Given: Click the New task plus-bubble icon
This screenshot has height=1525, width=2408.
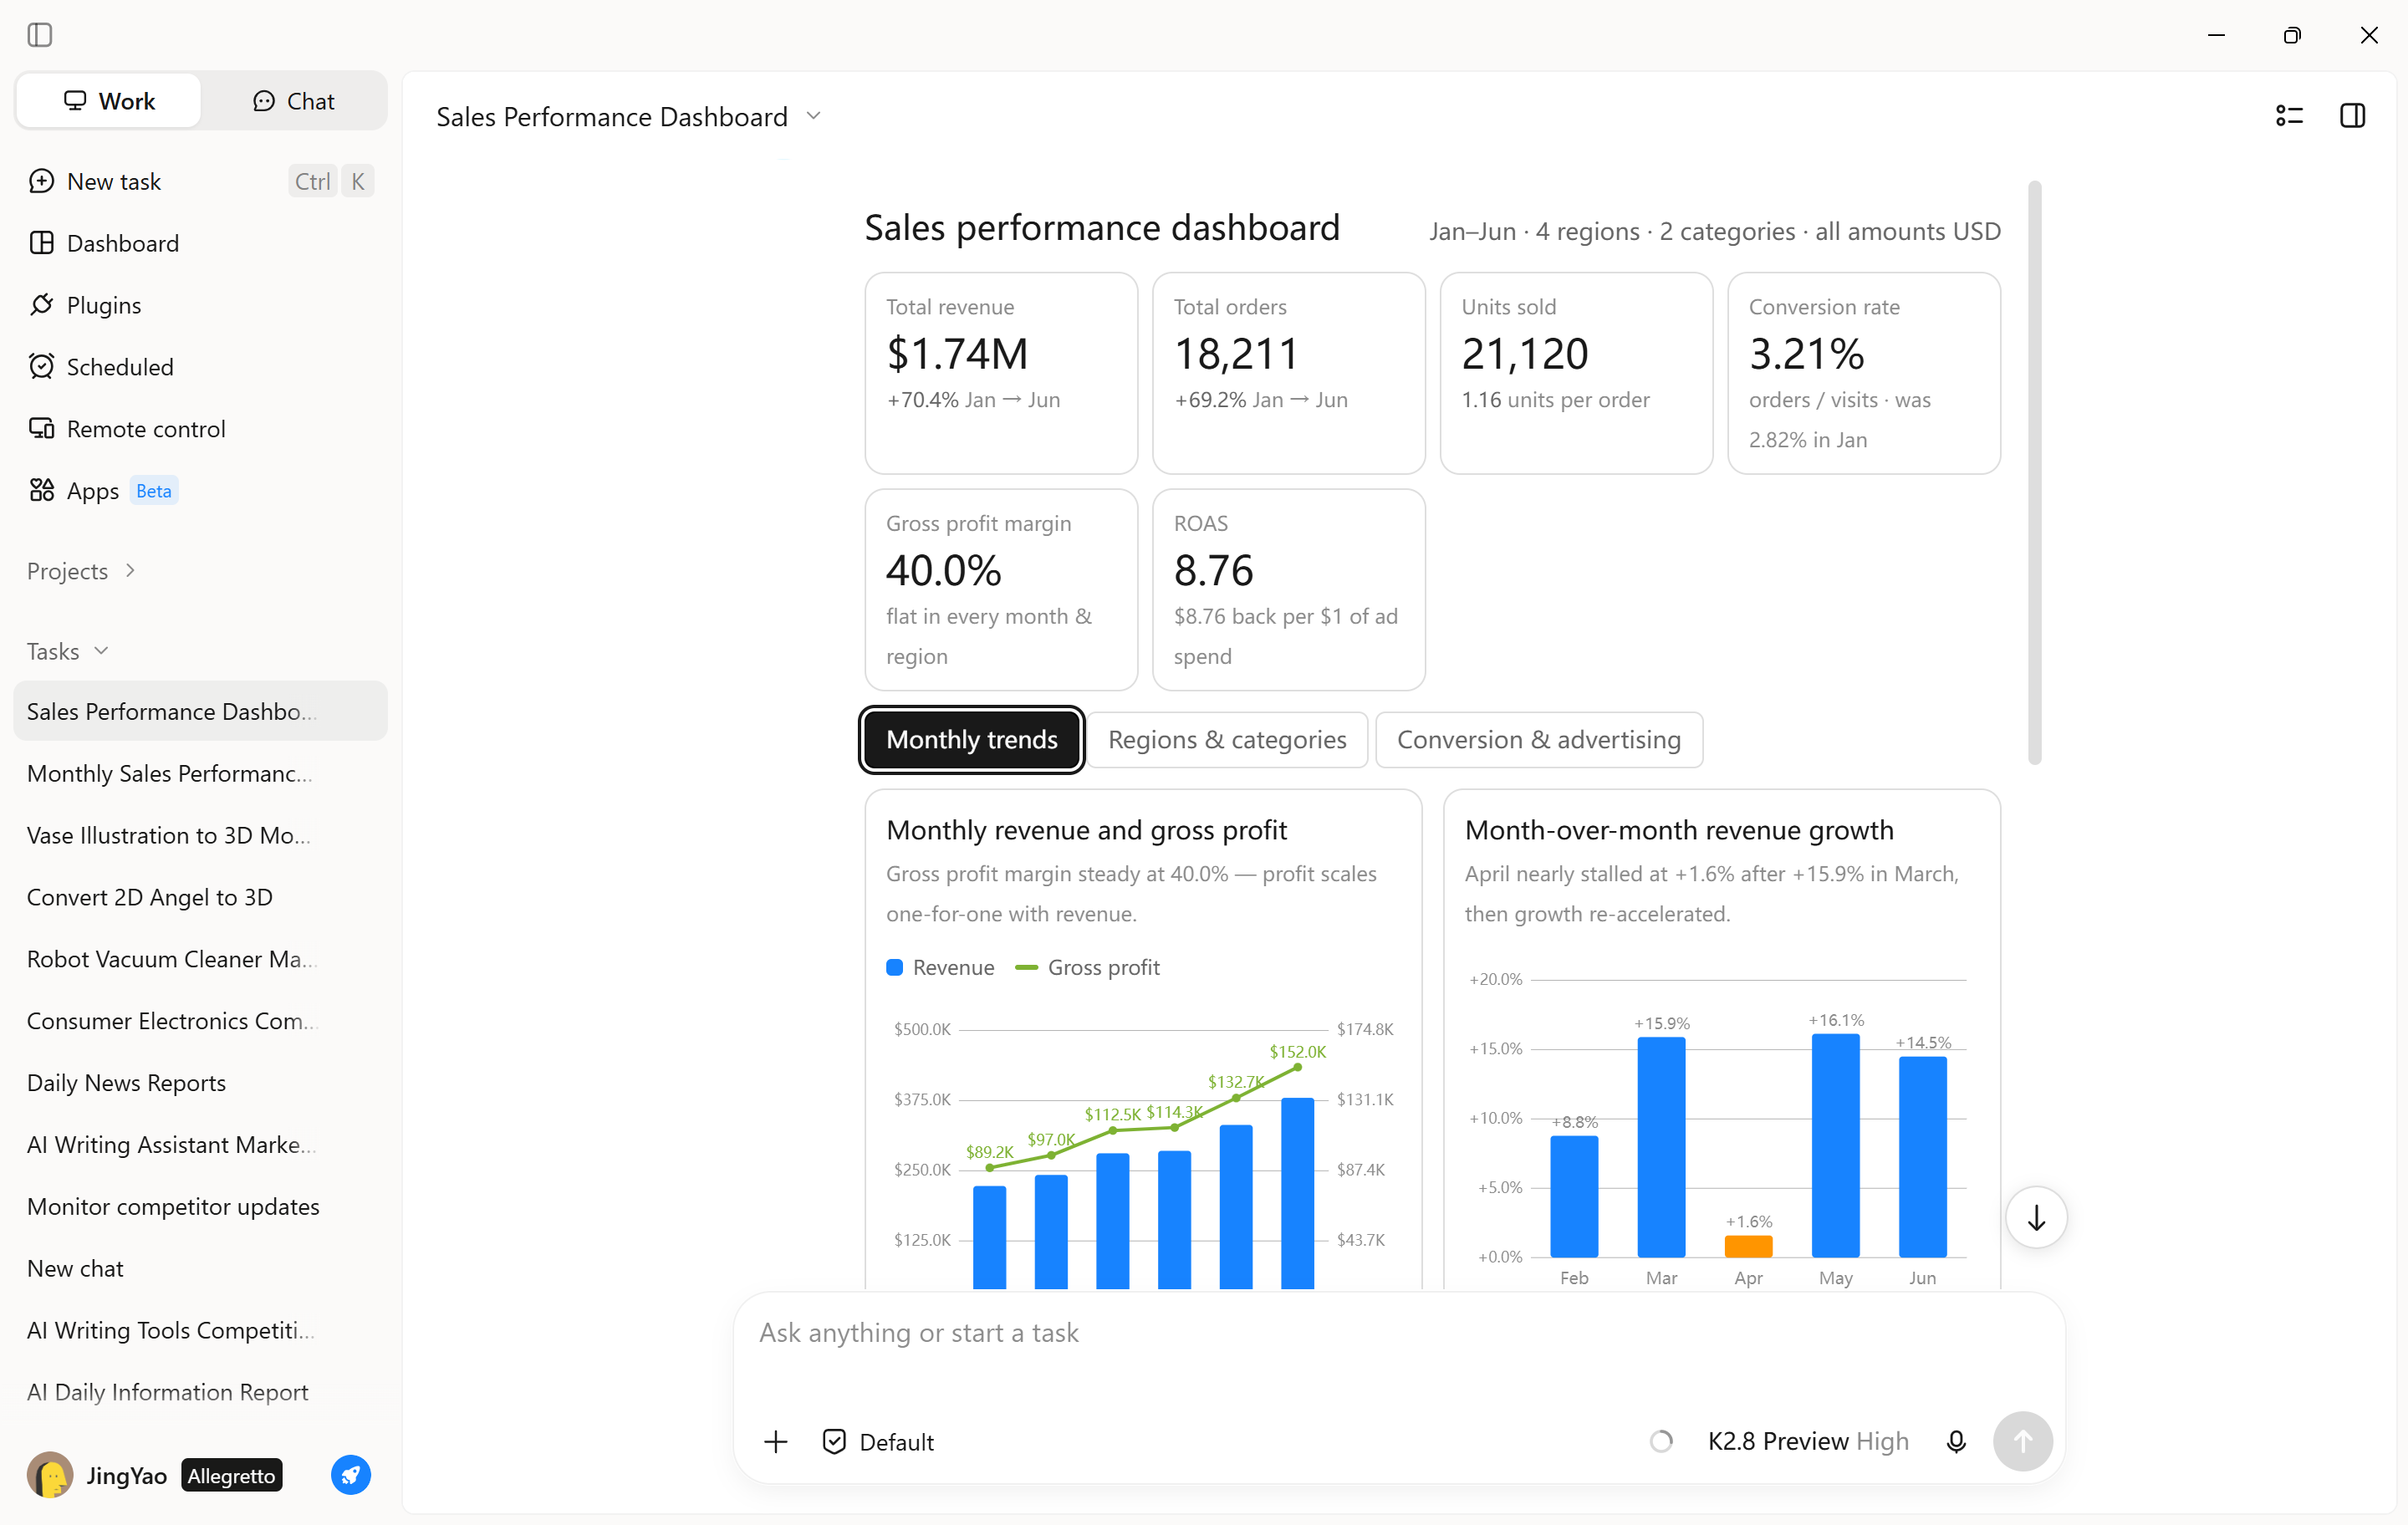Looking at the screenshot, I should pyautogui.click(x=42, y=181).
